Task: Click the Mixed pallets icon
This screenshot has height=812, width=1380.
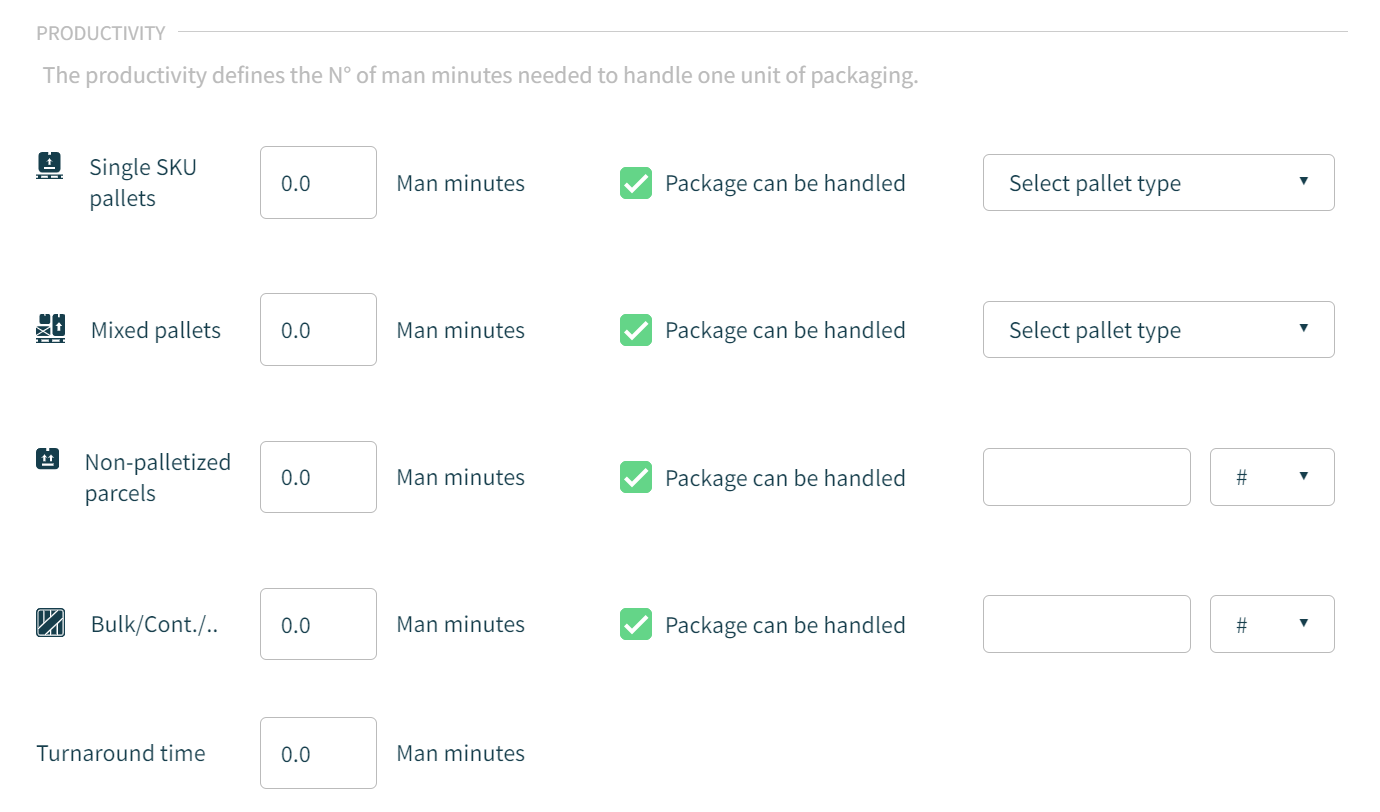Action: (50, 328)
